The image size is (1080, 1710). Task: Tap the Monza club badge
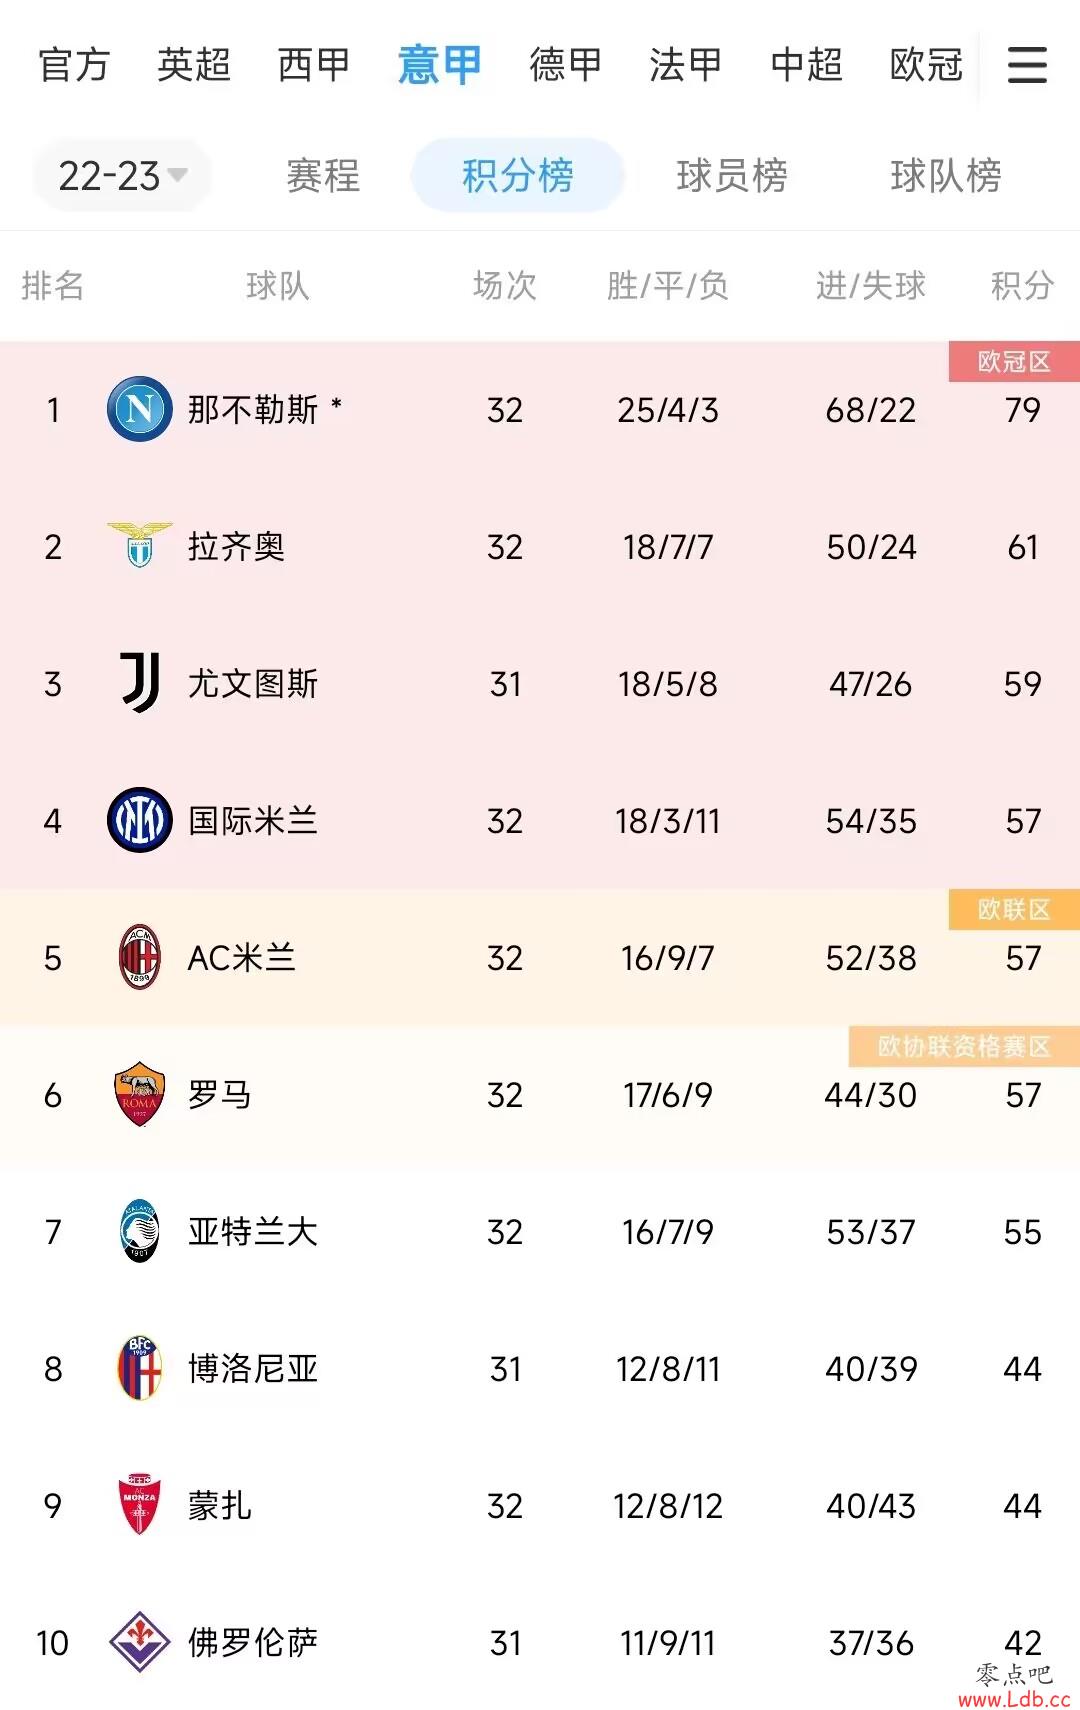coord(140,1505)
